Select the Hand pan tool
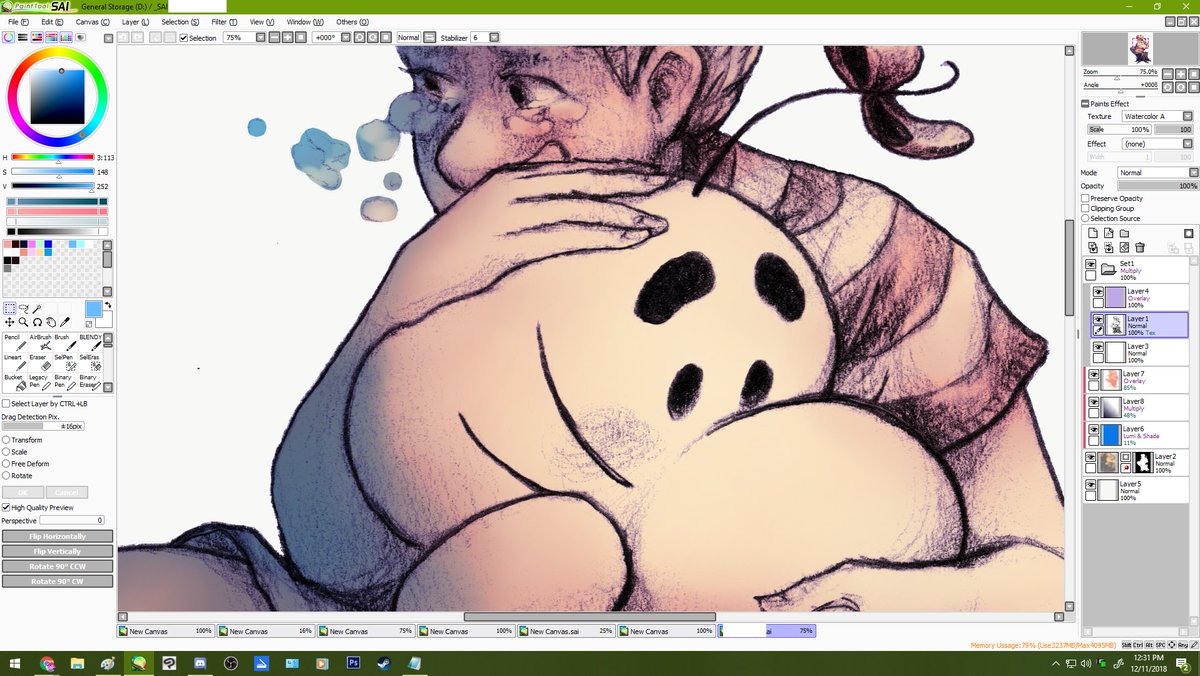This screenshot has height=676, width=1200. point(51,322)
